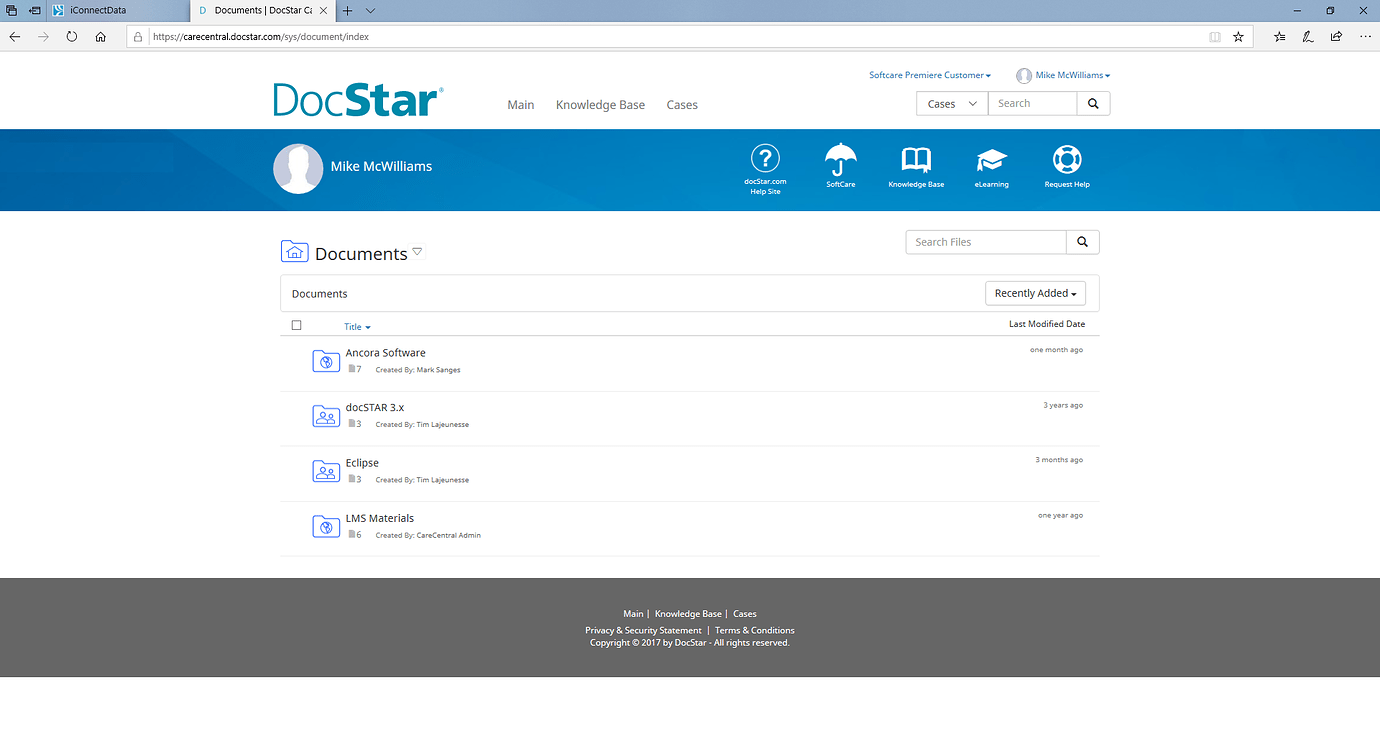Visit the docStar.com Help Site question mark icon
The image size is (1380, 746).
coord(765,160)
